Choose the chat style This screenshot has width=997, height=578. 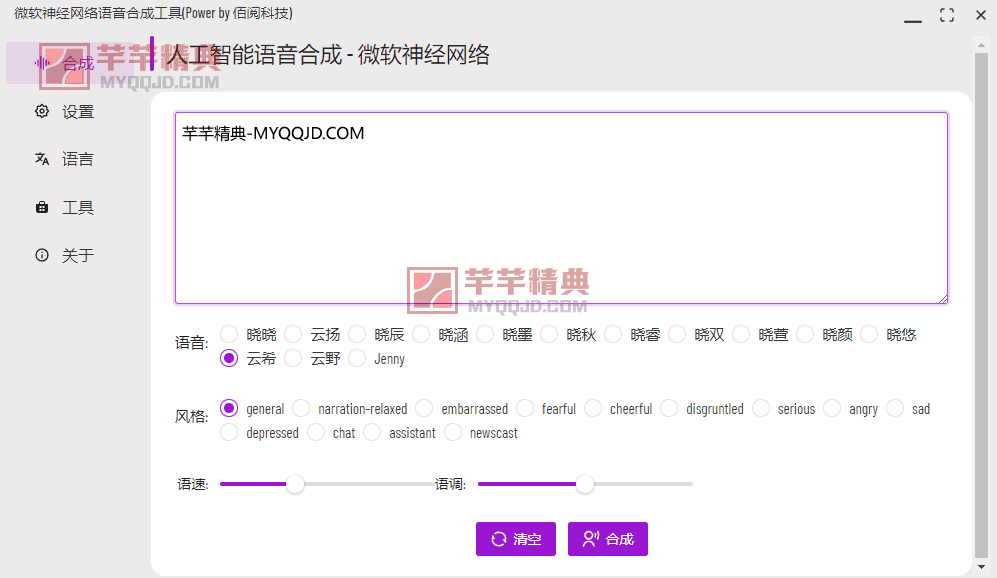click(x=316, y=432)
